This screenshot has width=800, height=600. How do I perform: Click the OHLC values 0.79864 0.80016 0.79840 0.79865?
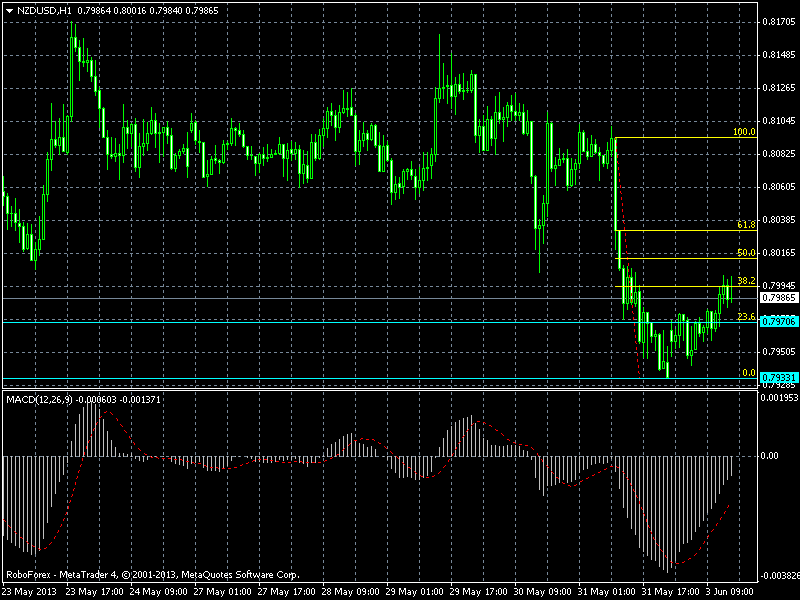[147, 11]
